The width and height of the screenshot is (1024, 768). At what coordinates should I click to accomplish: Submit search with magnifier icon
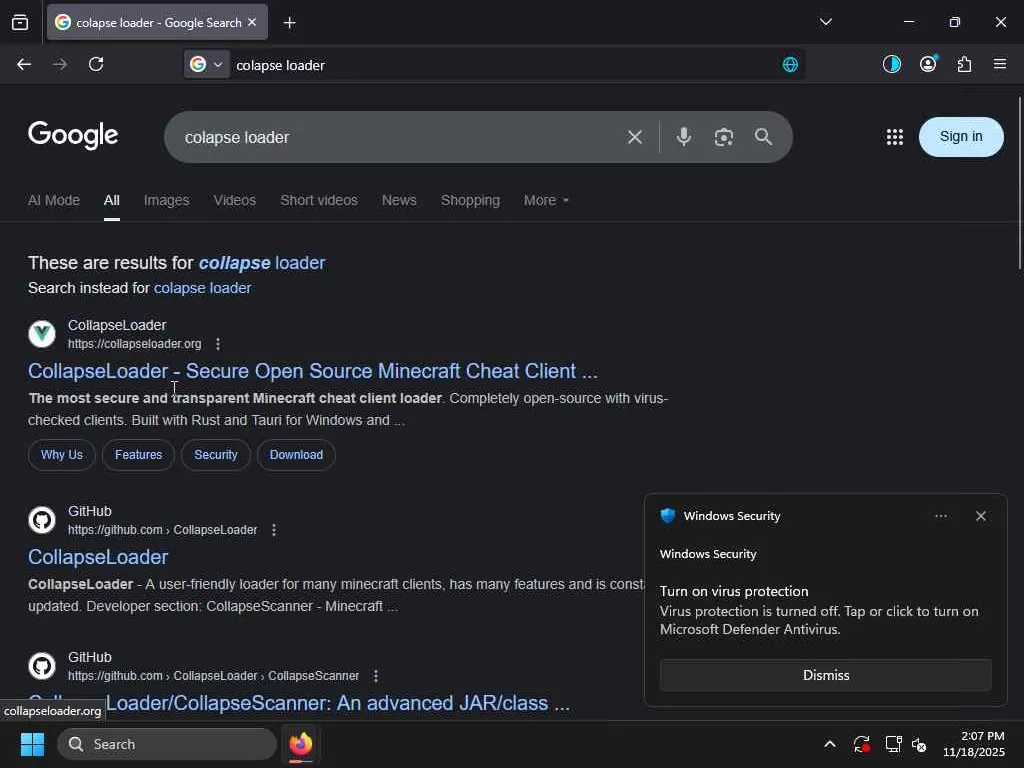coord(763,136)
